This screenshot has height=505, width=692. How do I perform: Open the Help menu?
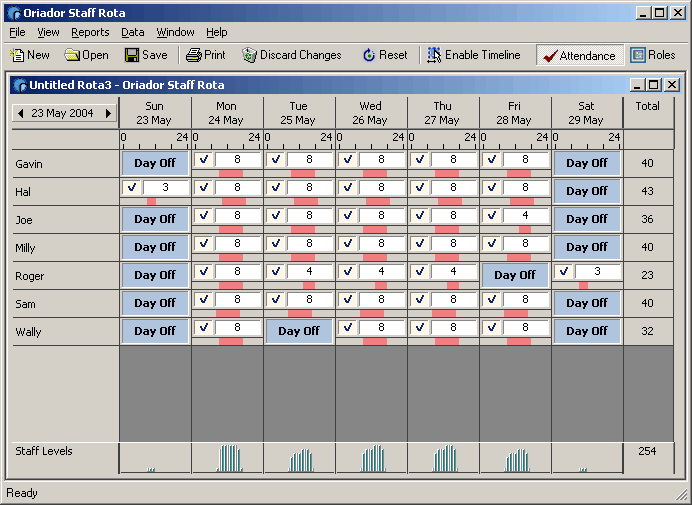click(x=217, y=32)
